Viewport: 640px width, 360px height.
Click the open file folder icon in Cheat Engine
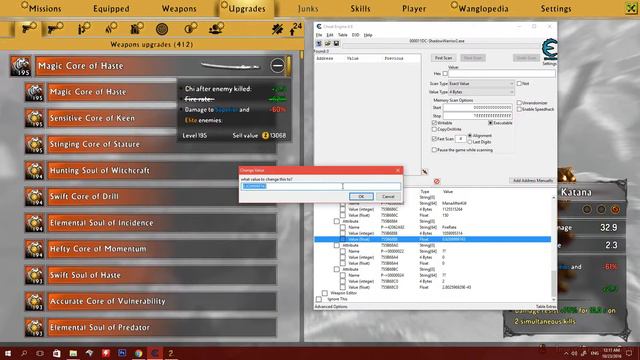[x=328, y=43]
